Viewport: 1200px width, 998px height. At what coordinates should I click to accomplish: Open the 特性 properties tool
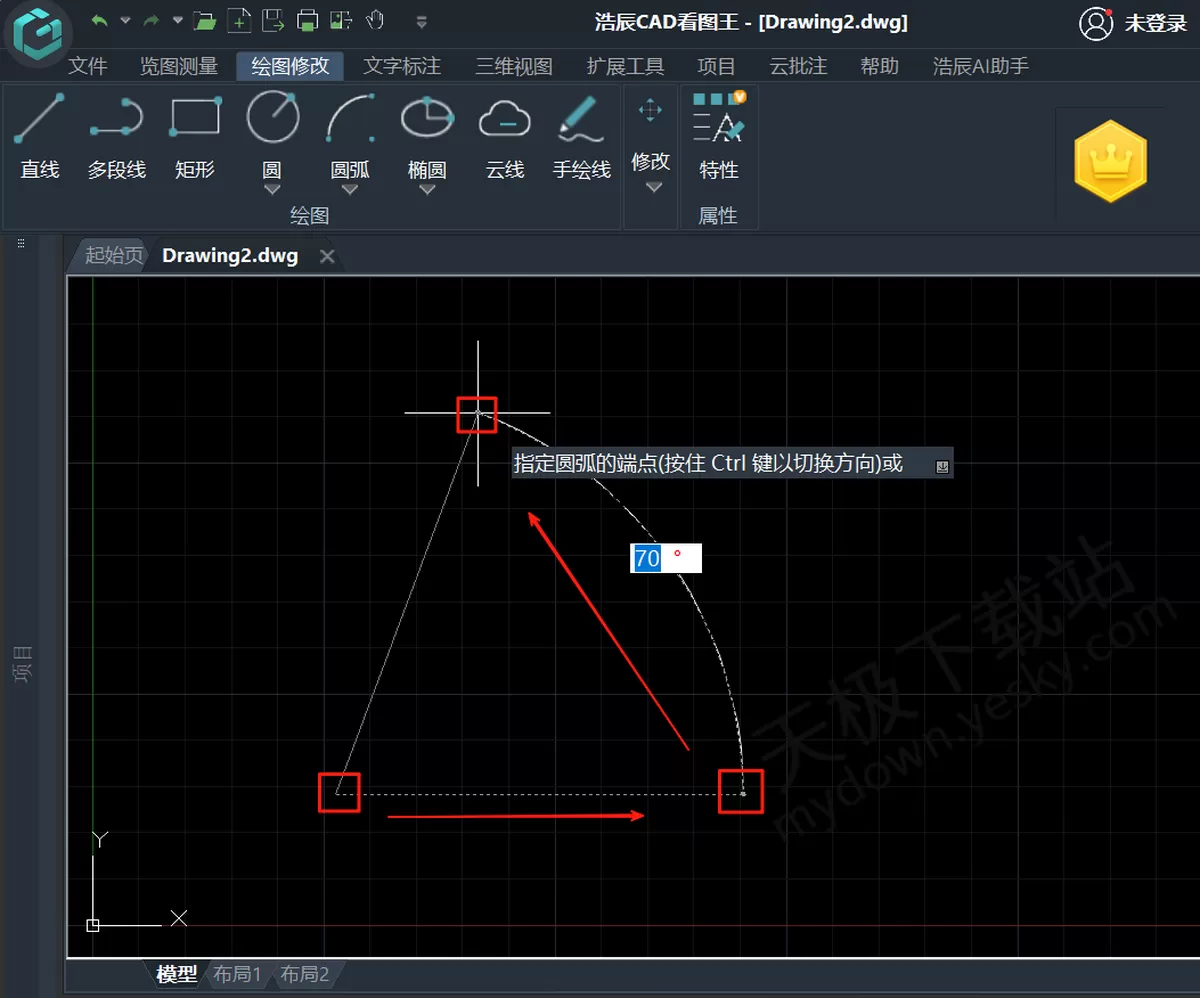pos(719,137)
